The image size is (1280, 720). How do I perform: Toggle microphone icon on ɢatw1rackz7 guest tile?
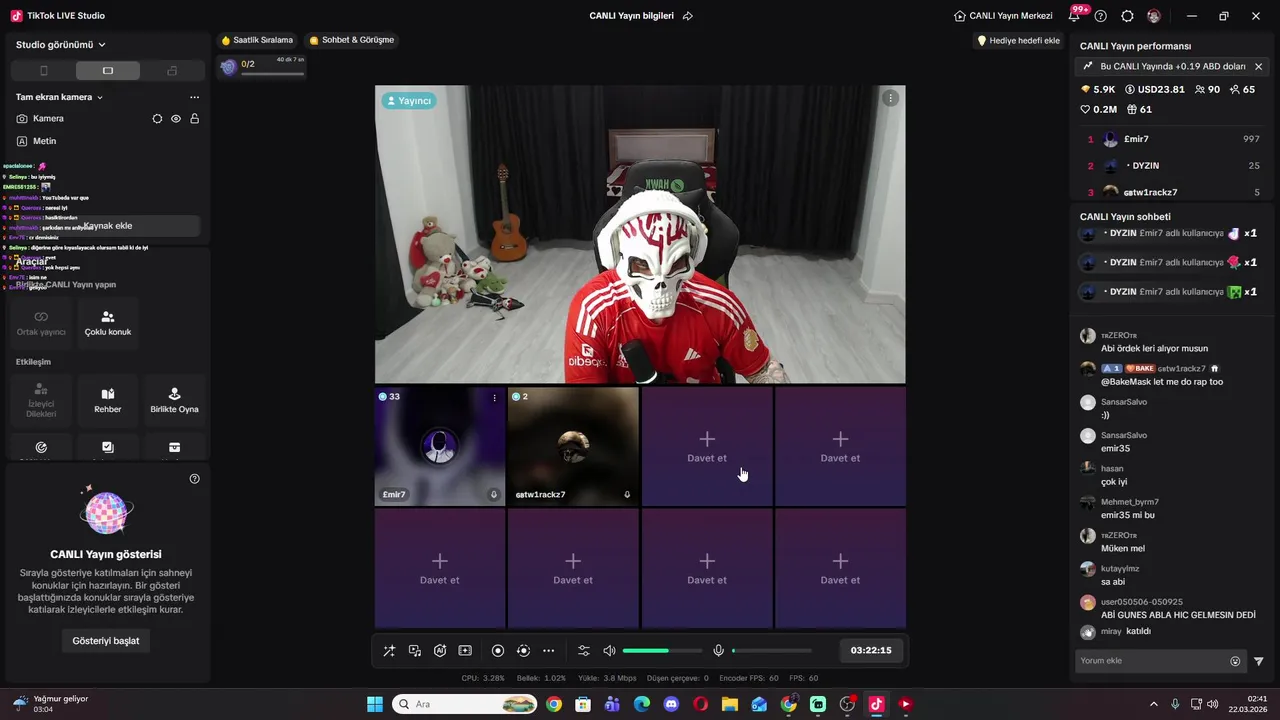pyautogui.click(x=627, y=494)
